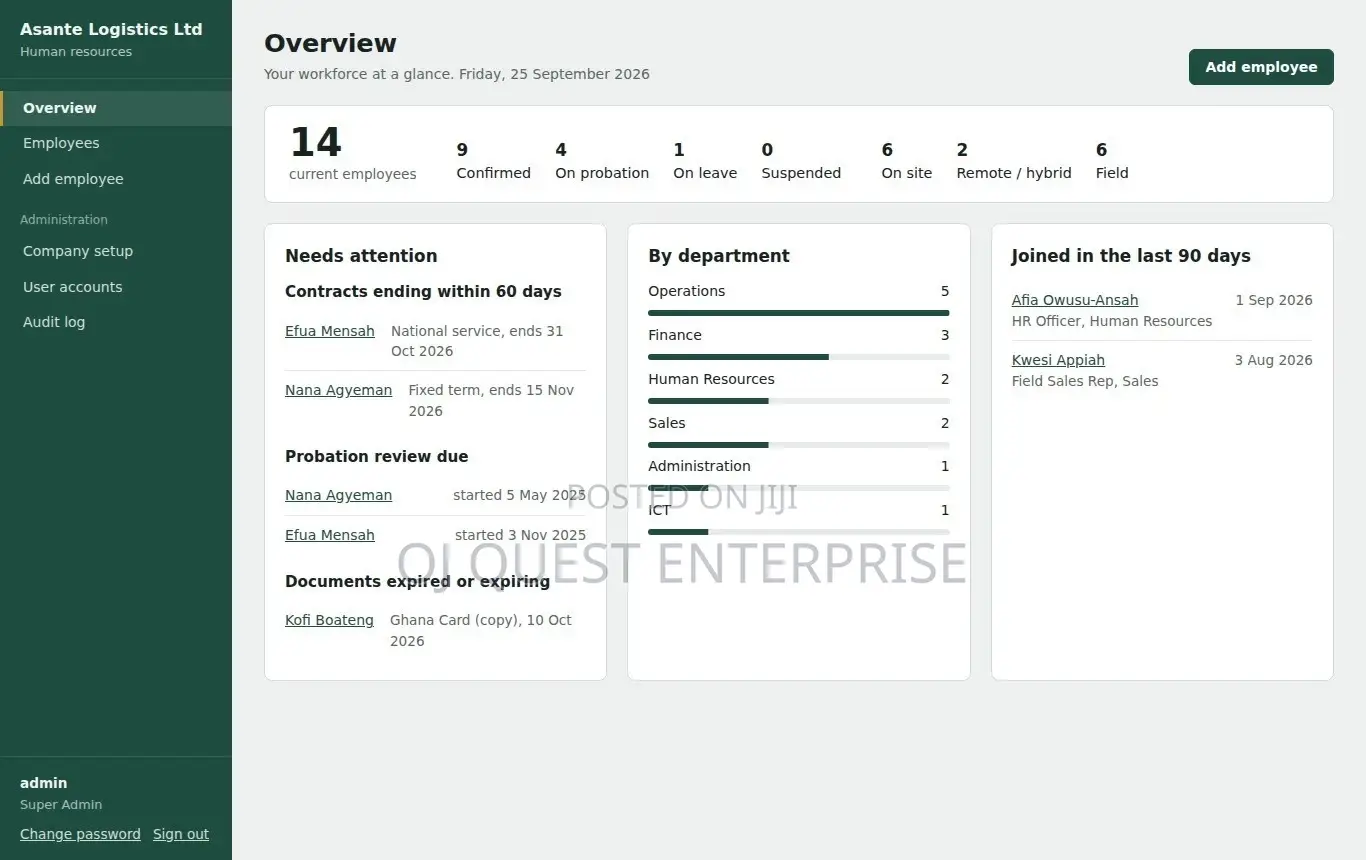Open the Overview page in the sidebar
The width and height of the screenshot is (1366, 860).
pyautogui.click(x=116, y=108)
